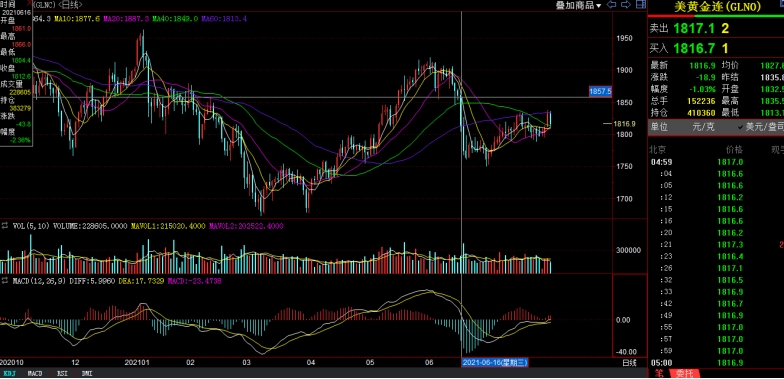Click the 2021-06-16 date marker on timeline
This screenshot has height=379, width=784.
point(495,362)
